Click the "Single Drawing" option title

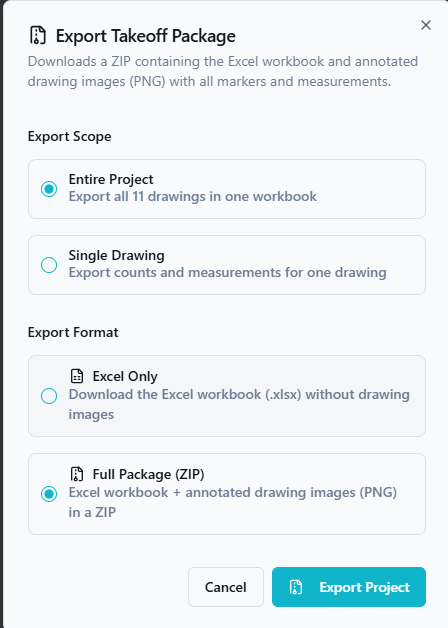117,255
